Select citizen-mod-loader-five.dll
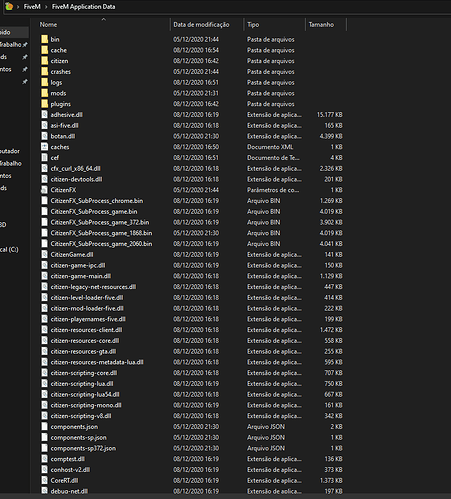 [x=87, y=308]
